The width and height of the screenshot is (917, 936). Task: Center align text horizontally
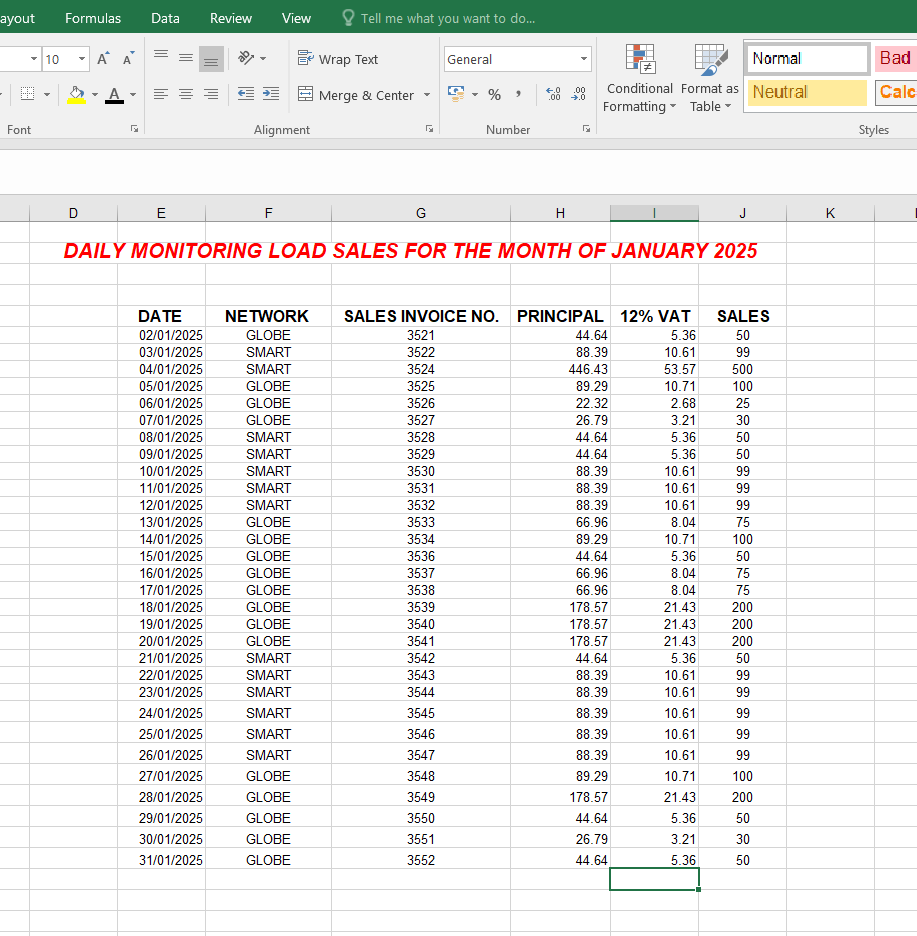coord(186,94)
